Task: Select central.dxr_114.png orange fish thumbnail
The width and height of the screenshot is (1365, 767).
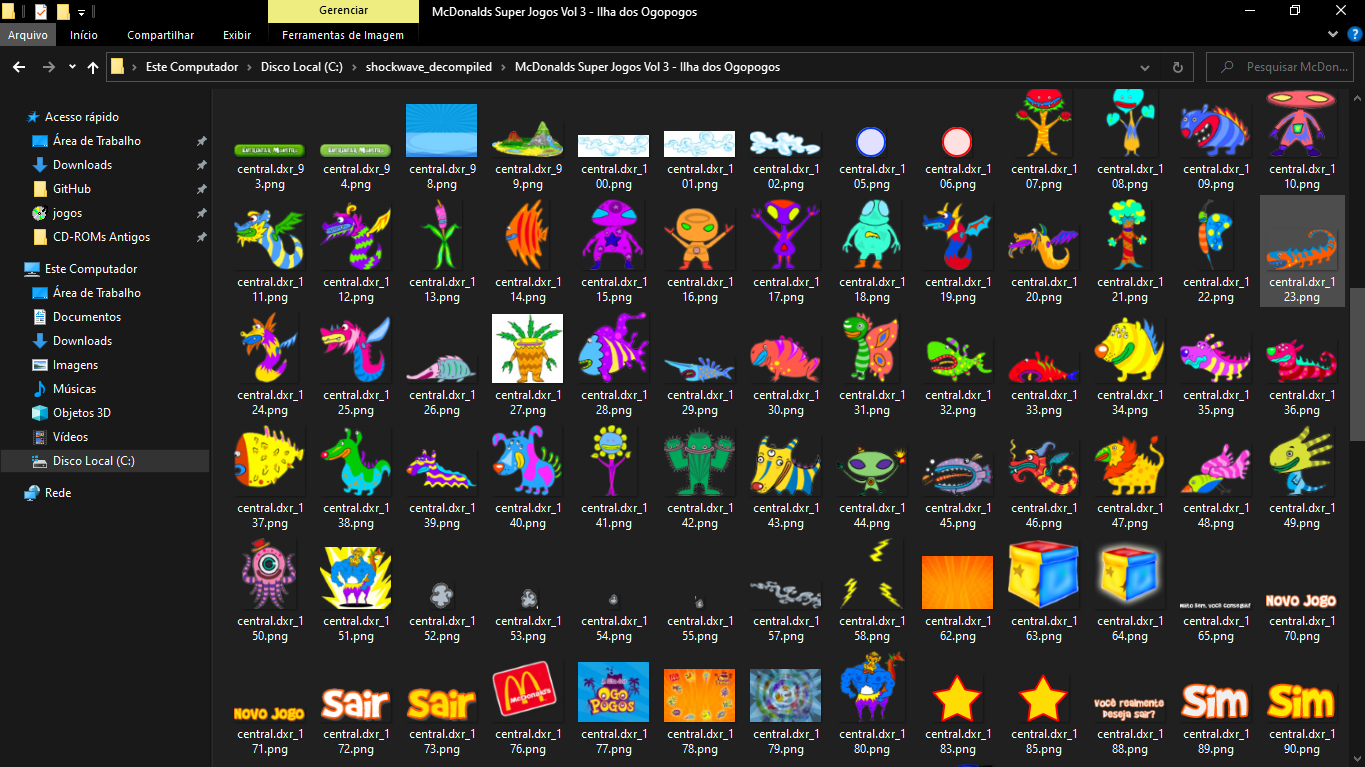Action: tap(528, 236)
